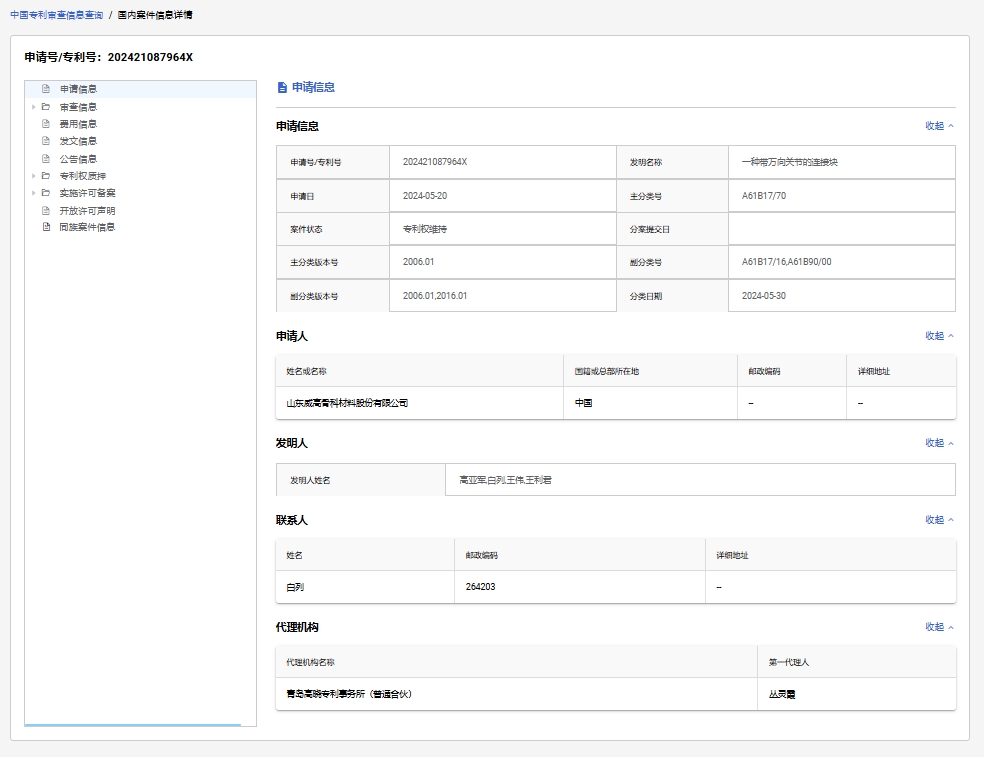Collapse the 申请信息 section with 收起
Screen dimensions: 984x757
point(939,126)
